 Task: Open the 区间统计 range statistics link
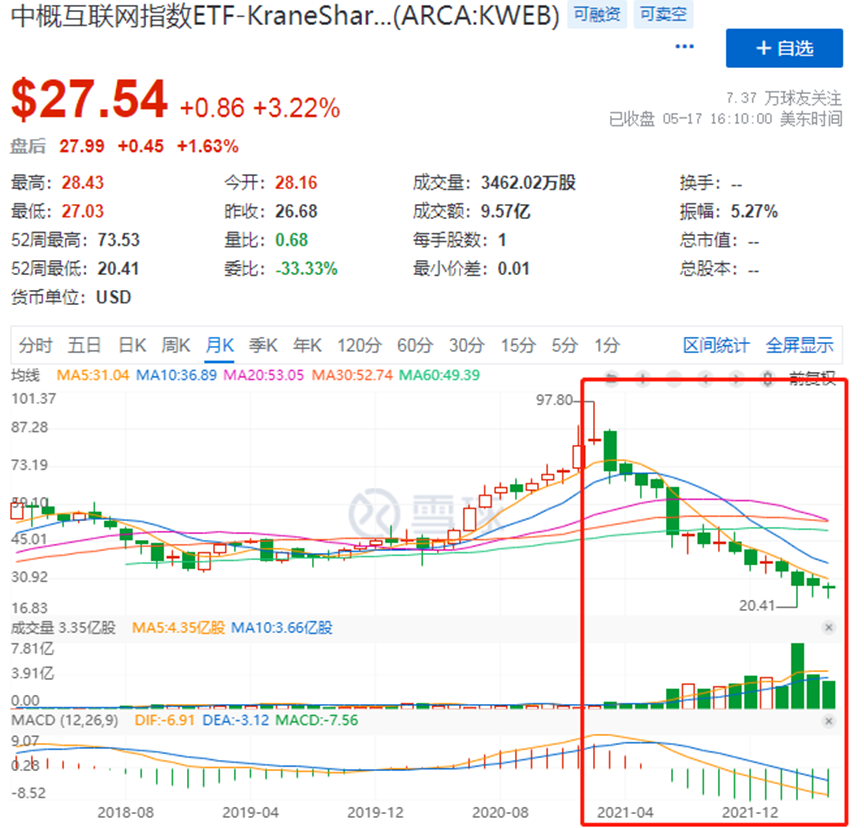(716, 345)
